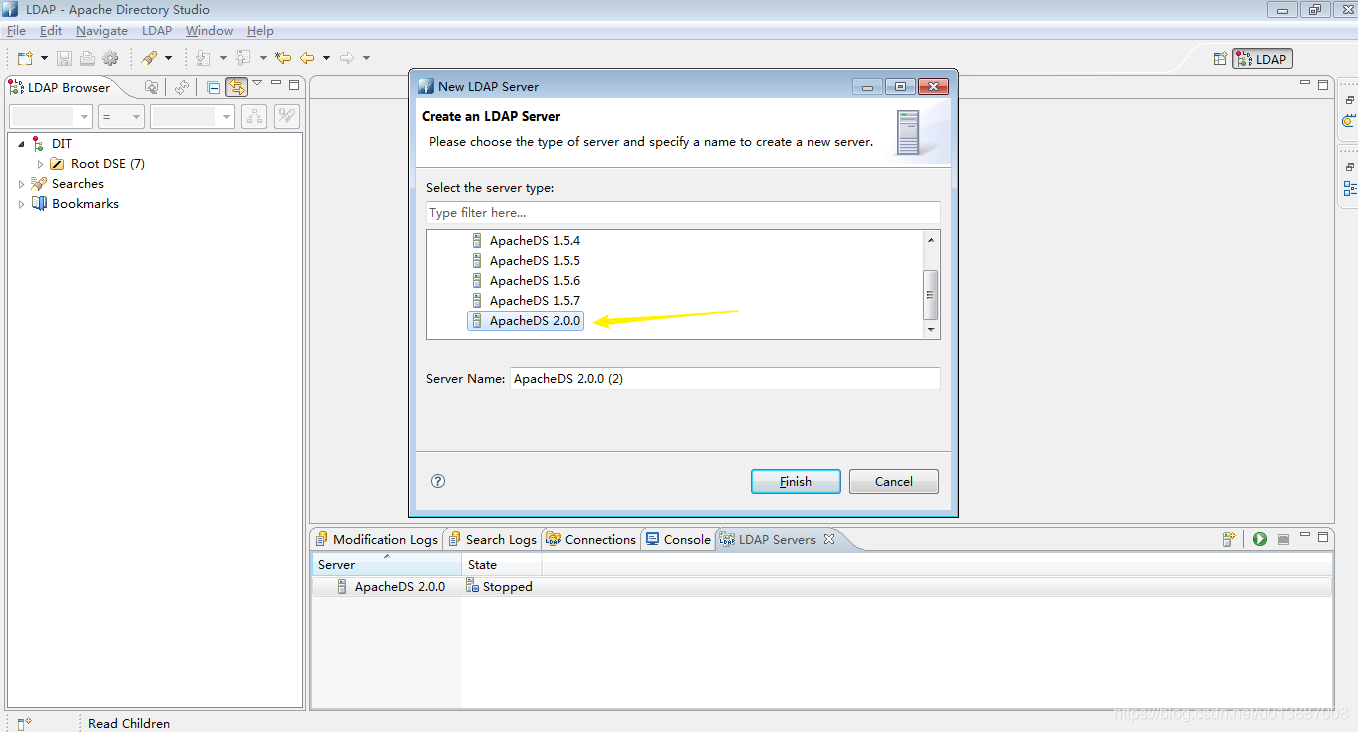The width and height of the screenshot is (1358, 732).
Task: Click the Back navigation arrow
Action: click(x=307, y=58)
